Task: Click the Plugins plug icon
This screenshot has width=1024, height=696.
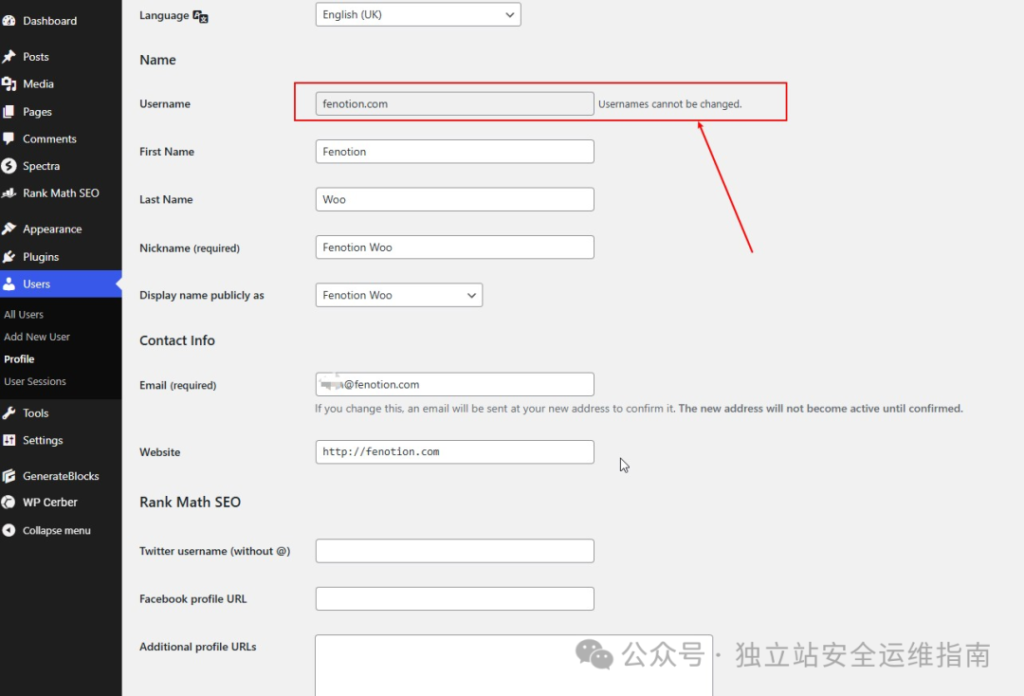Action: click(9, 257)
